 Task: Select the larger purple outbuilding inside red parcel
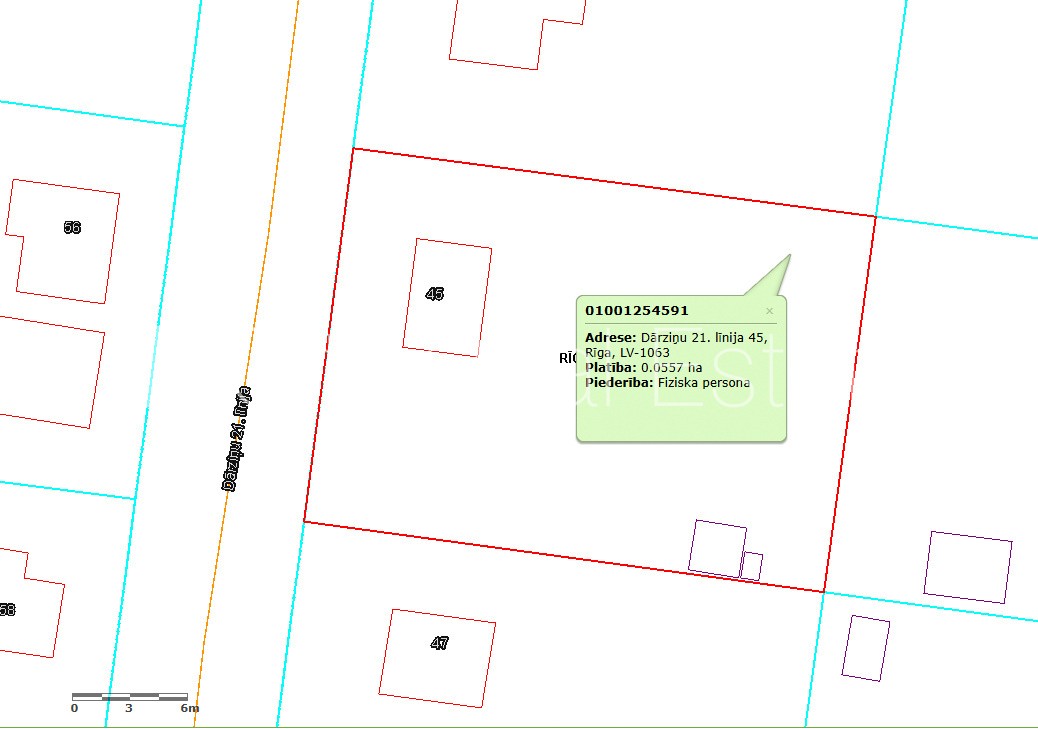click(x=717, y=548)
